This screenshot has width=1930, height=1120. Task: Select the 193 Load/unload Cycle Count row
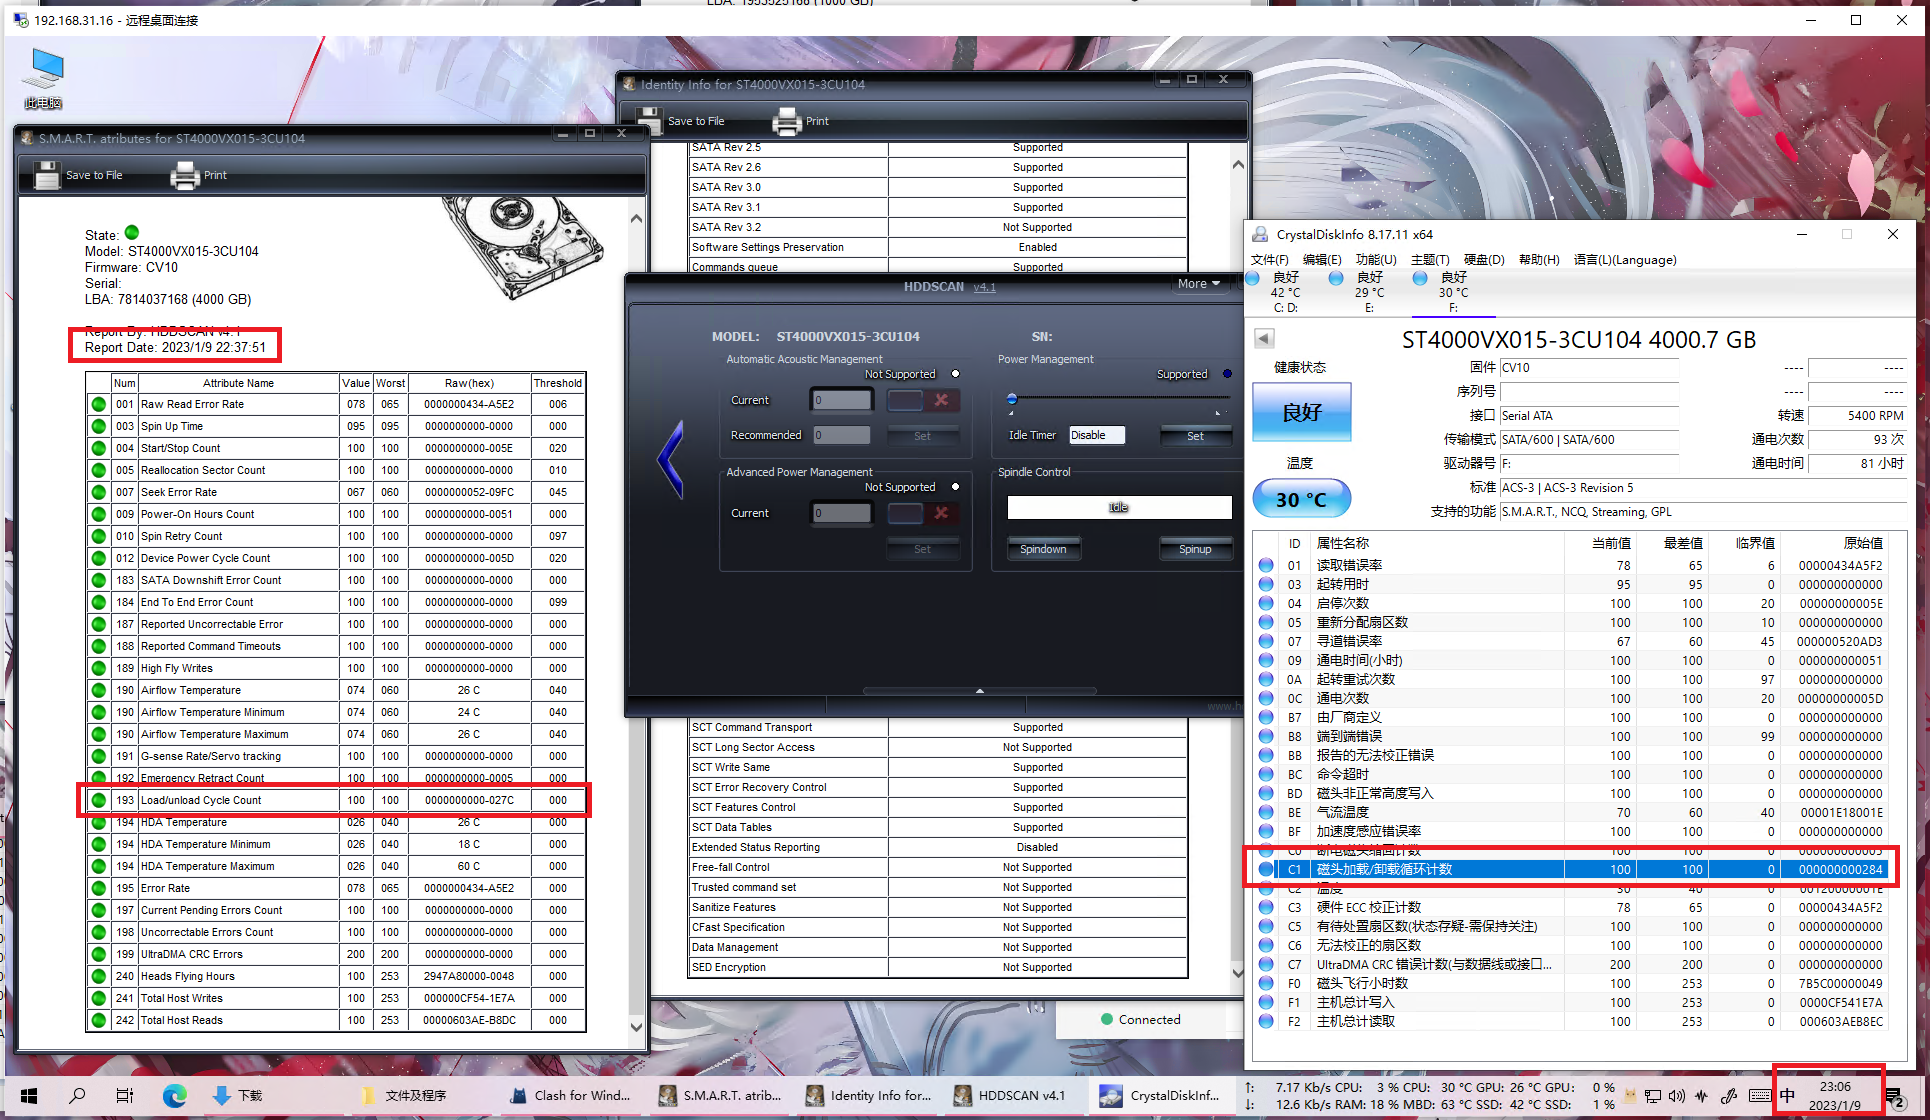[x=335, y=800]
